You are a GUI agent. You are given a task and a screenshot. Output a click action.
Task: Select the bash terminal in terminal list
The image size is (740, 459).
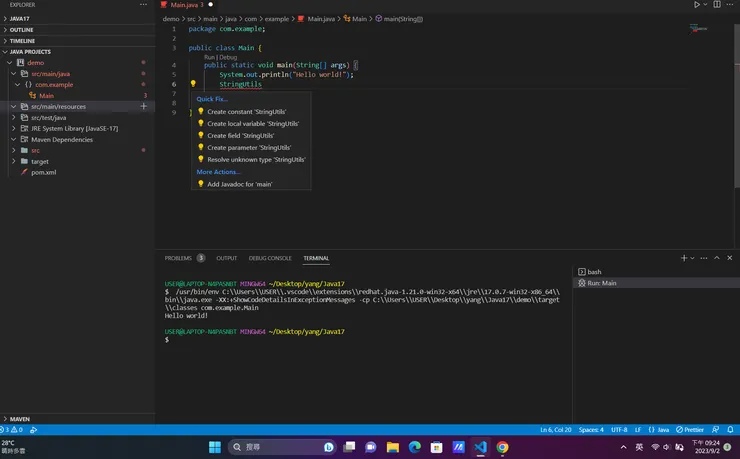(594, 272)
